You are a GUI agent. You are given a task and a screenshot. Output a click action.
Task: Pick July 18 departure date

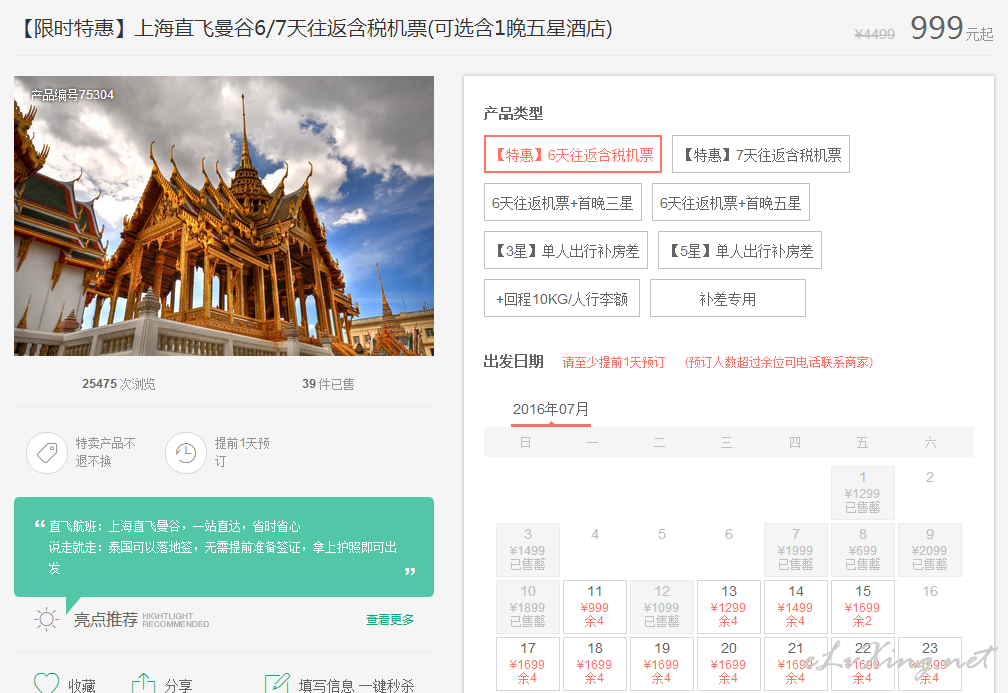click(595, 663)
